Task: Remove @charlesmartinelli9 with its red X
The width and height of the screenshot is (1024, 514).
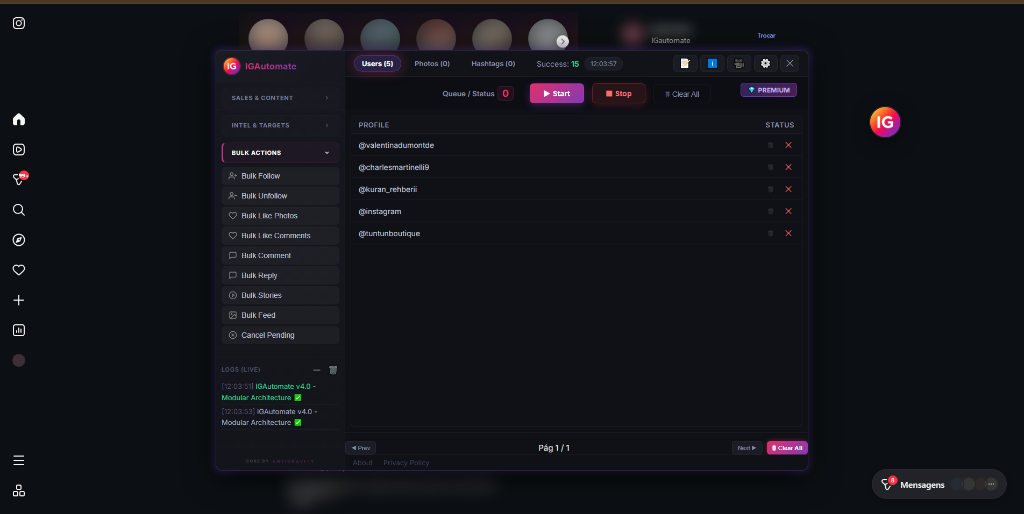Action: 788,167
